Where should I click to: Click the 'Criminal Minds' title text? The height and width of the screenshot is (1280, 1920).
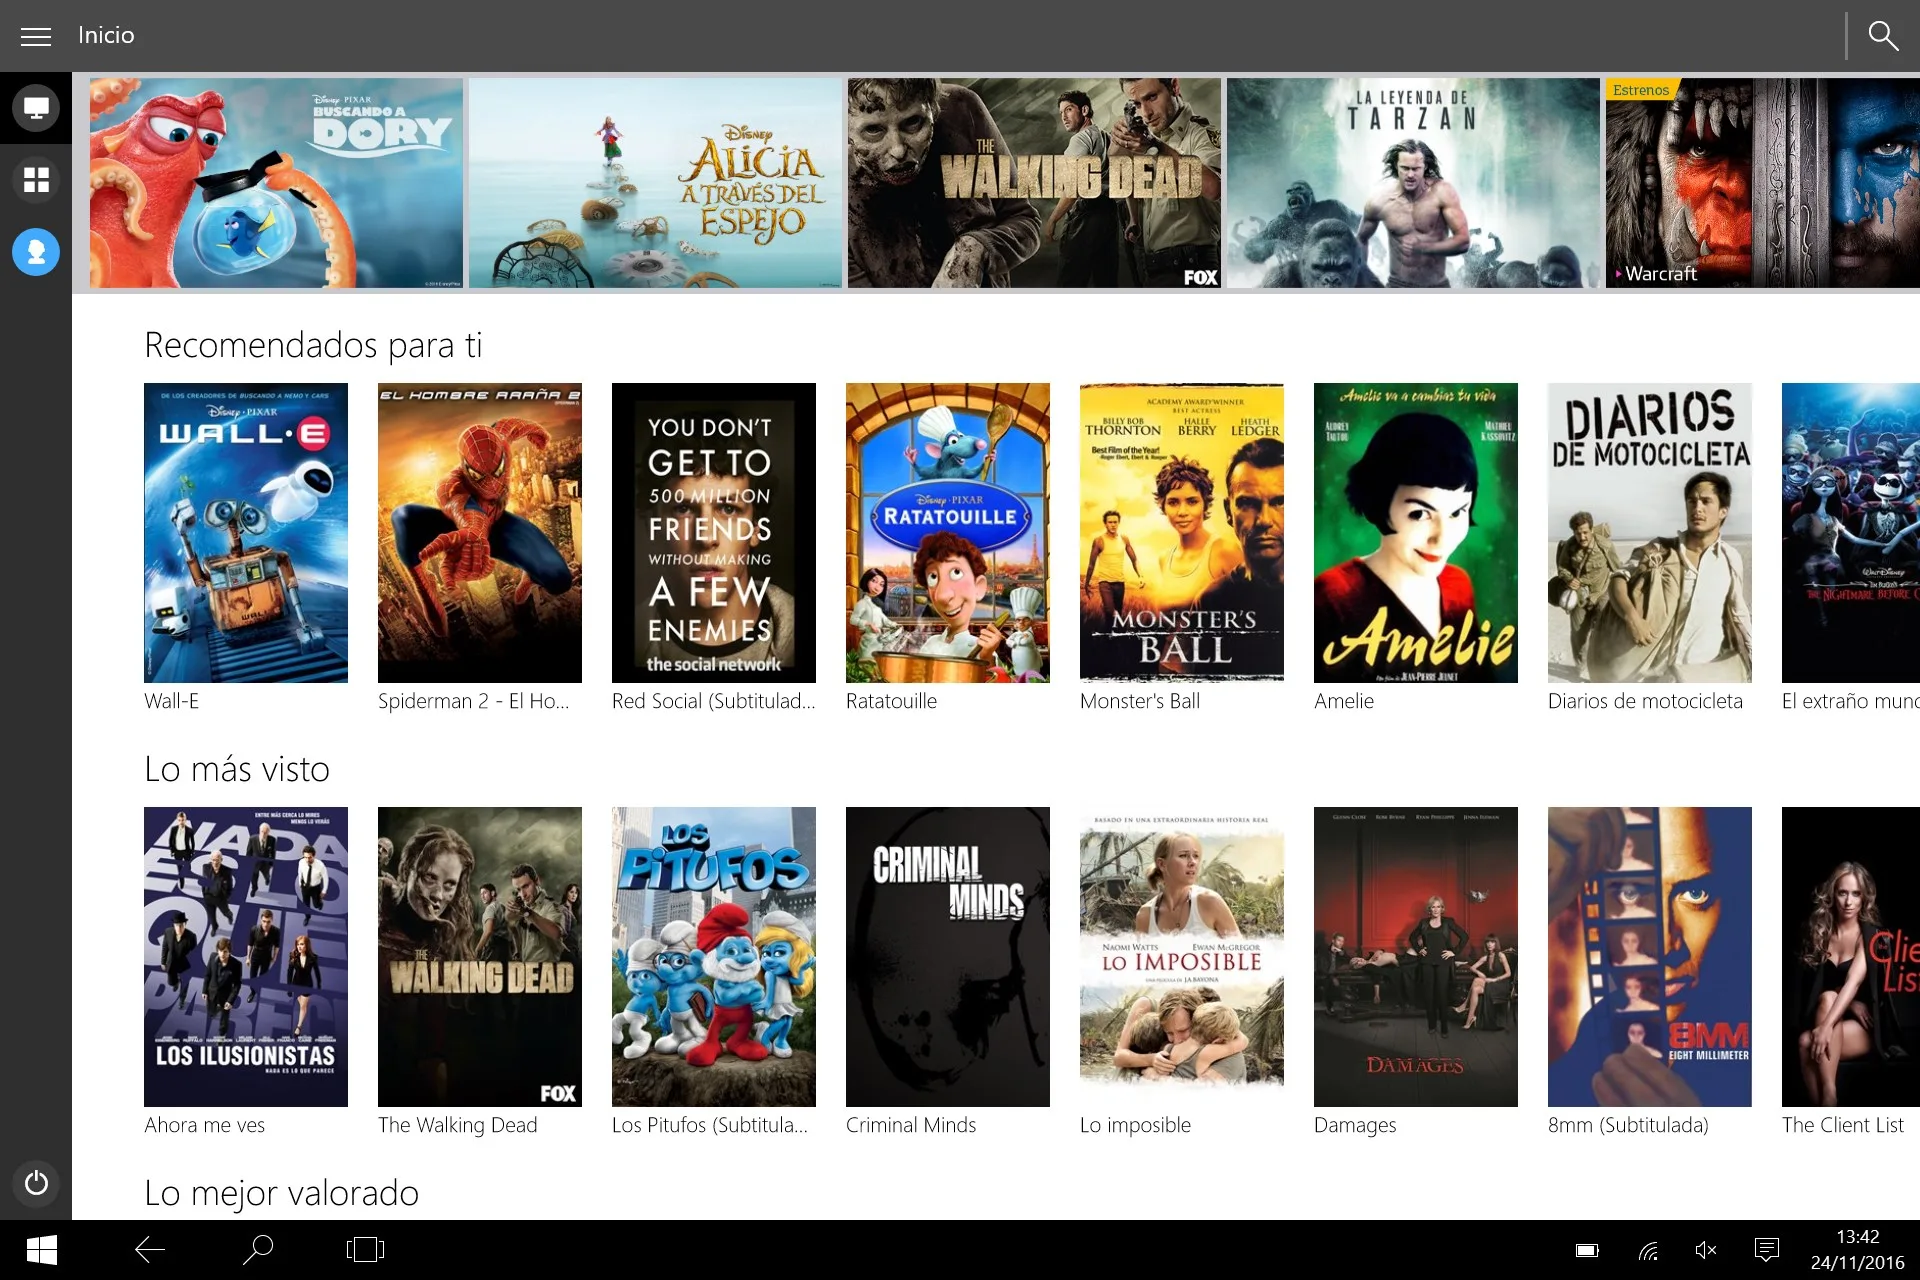(911, 1125)
